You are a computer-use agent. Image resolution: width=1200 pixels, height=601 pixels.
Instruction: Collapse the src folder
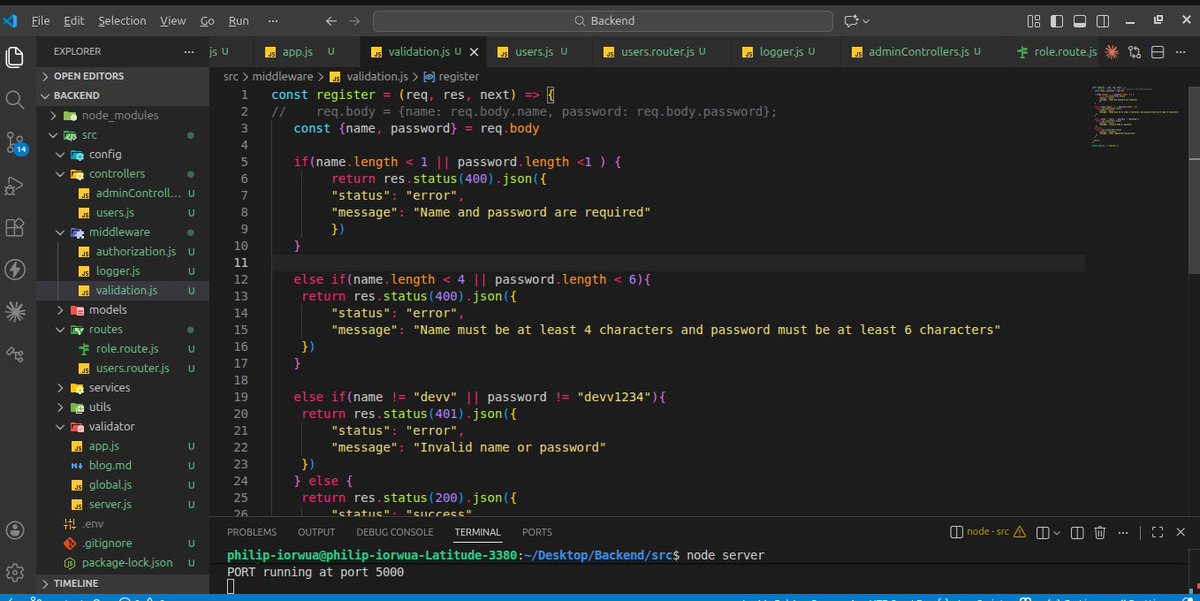click(122, 134)
